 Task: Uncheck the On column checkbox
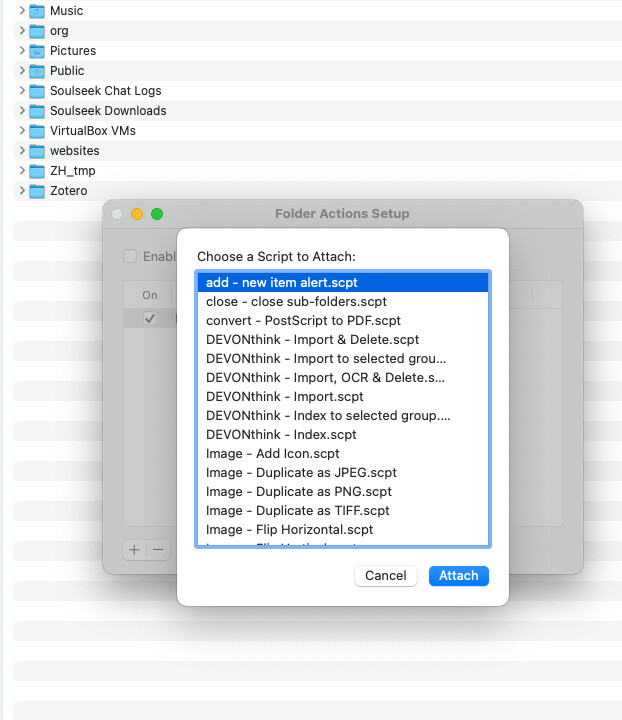[150, 318]
